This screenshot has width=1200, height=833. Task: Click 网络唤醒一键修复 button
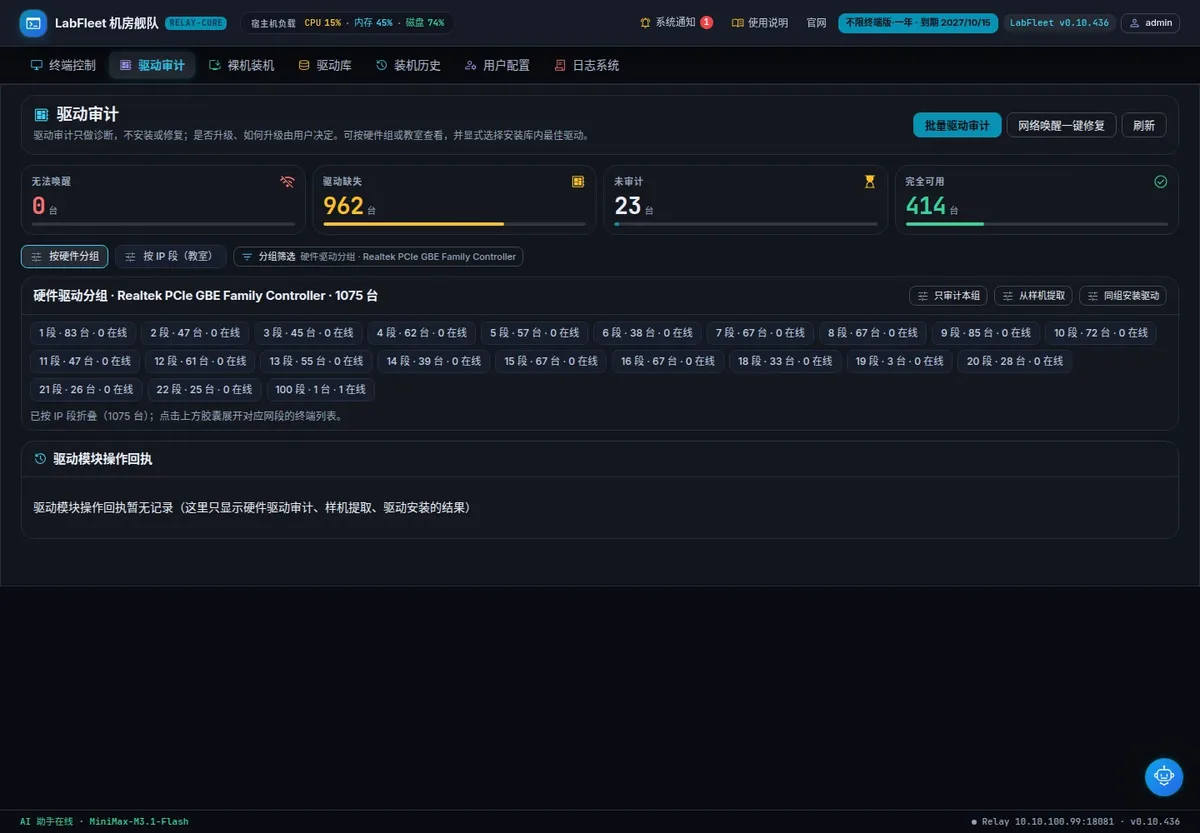click(1061, 125)
